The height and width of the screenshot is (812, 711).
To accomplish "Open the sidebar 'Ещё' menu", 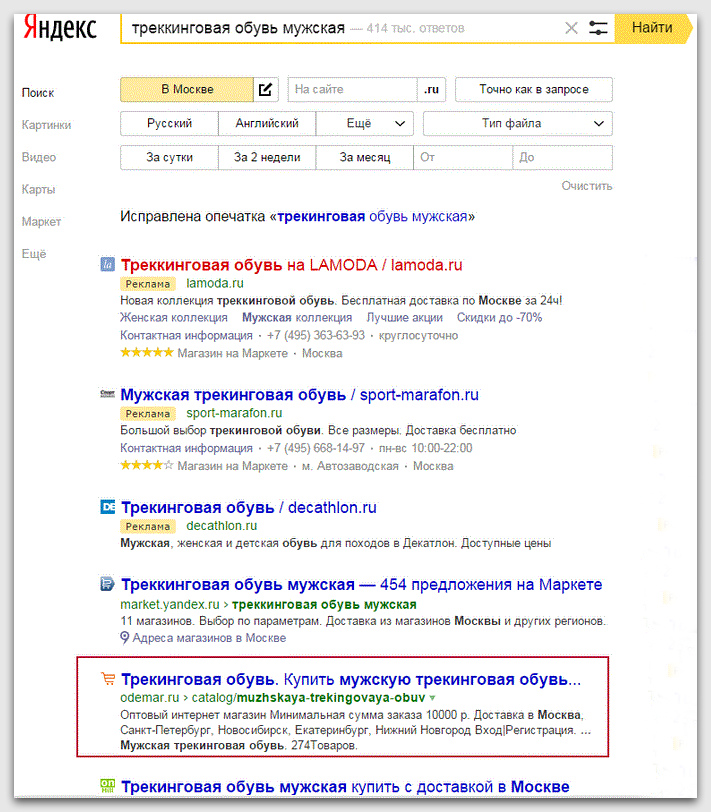I will [34, 254].
